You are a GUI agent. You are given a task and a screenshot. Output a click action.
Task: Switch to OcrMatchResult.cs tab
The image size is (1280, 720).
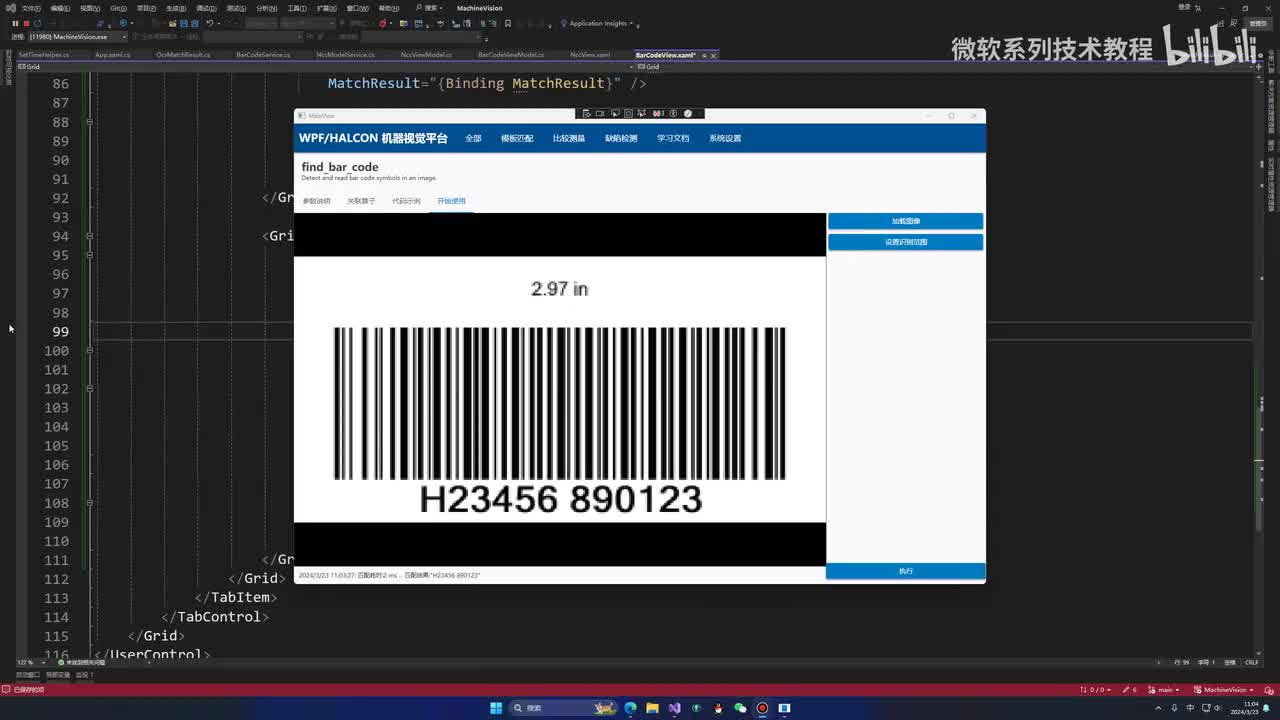coord(183,55)
